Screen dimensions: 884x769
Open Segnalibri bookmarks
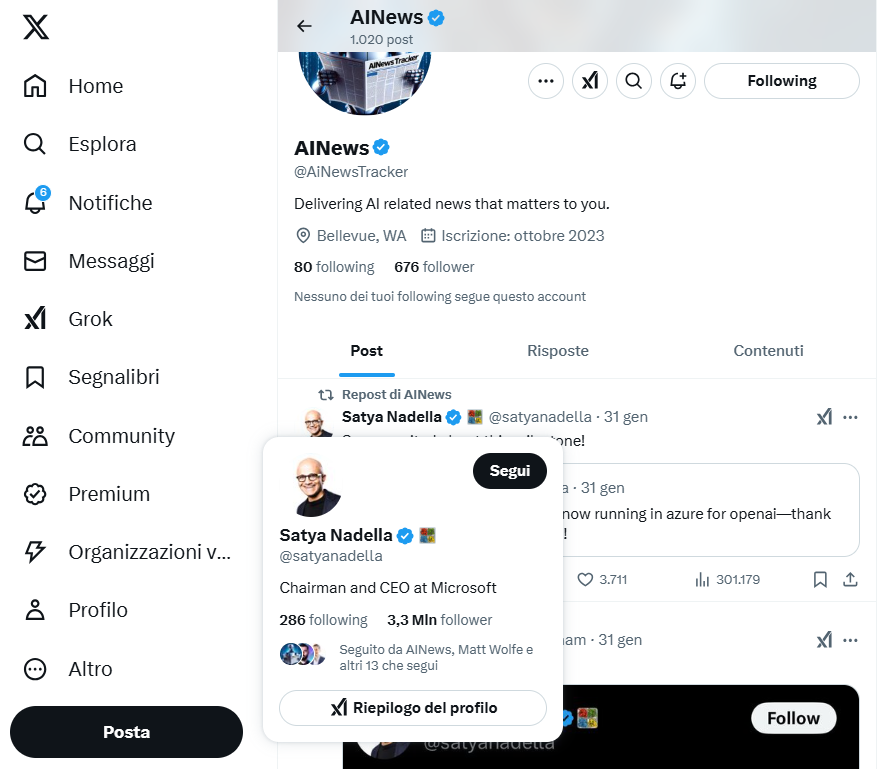[x=92, y=377]
